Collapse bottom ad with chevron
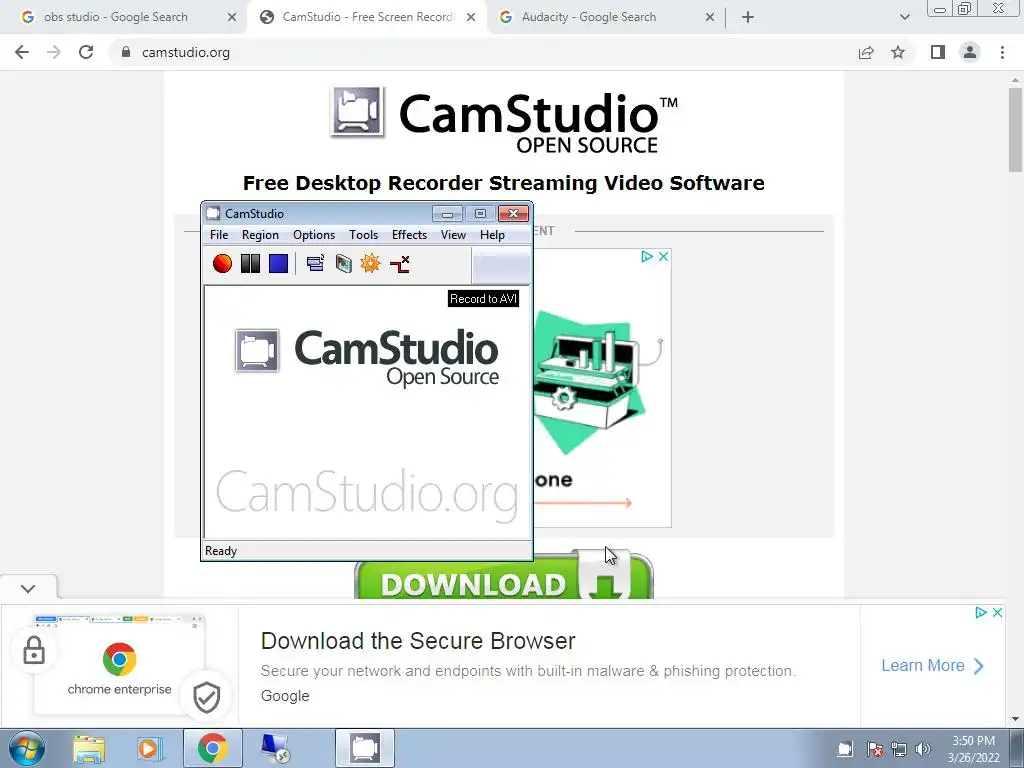Viewport: 1024px width, 768px height. pos(28,588)
